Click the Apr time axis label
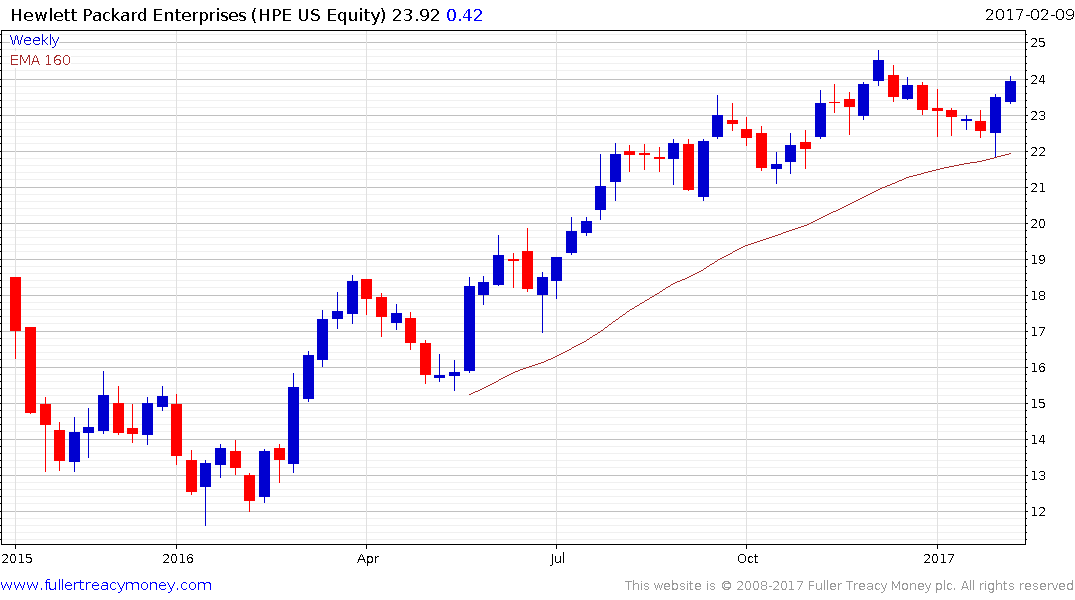Screen dimensions: 1075x600 pyautogui.click(x=367, y=558)
